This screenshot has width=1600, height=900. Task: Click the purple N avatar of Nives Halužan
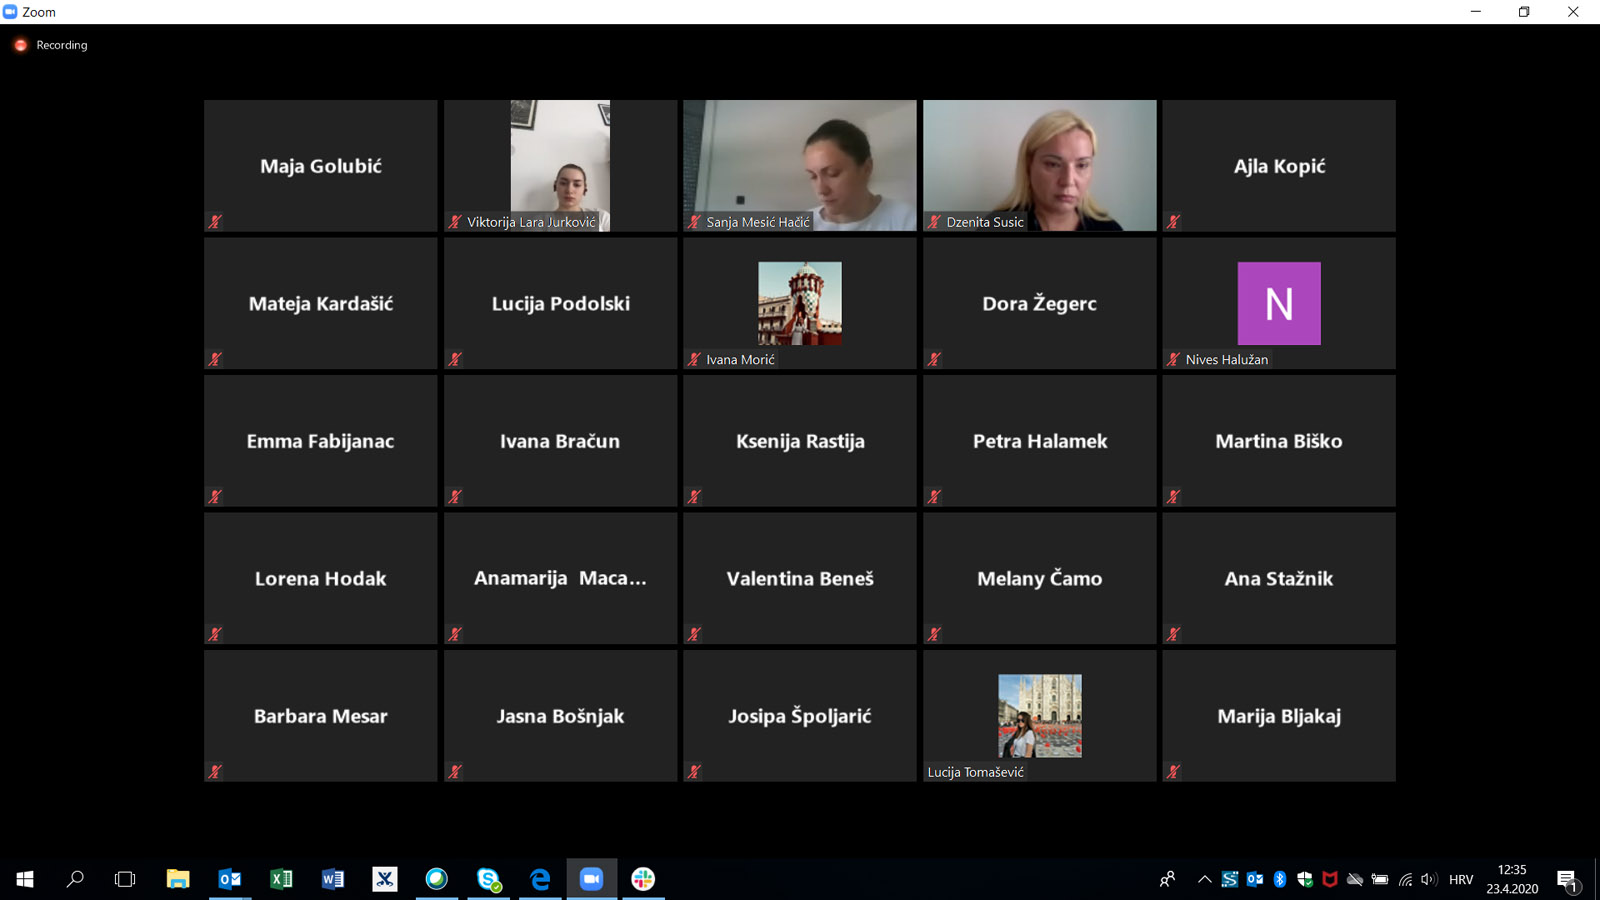click(1279, 303)
